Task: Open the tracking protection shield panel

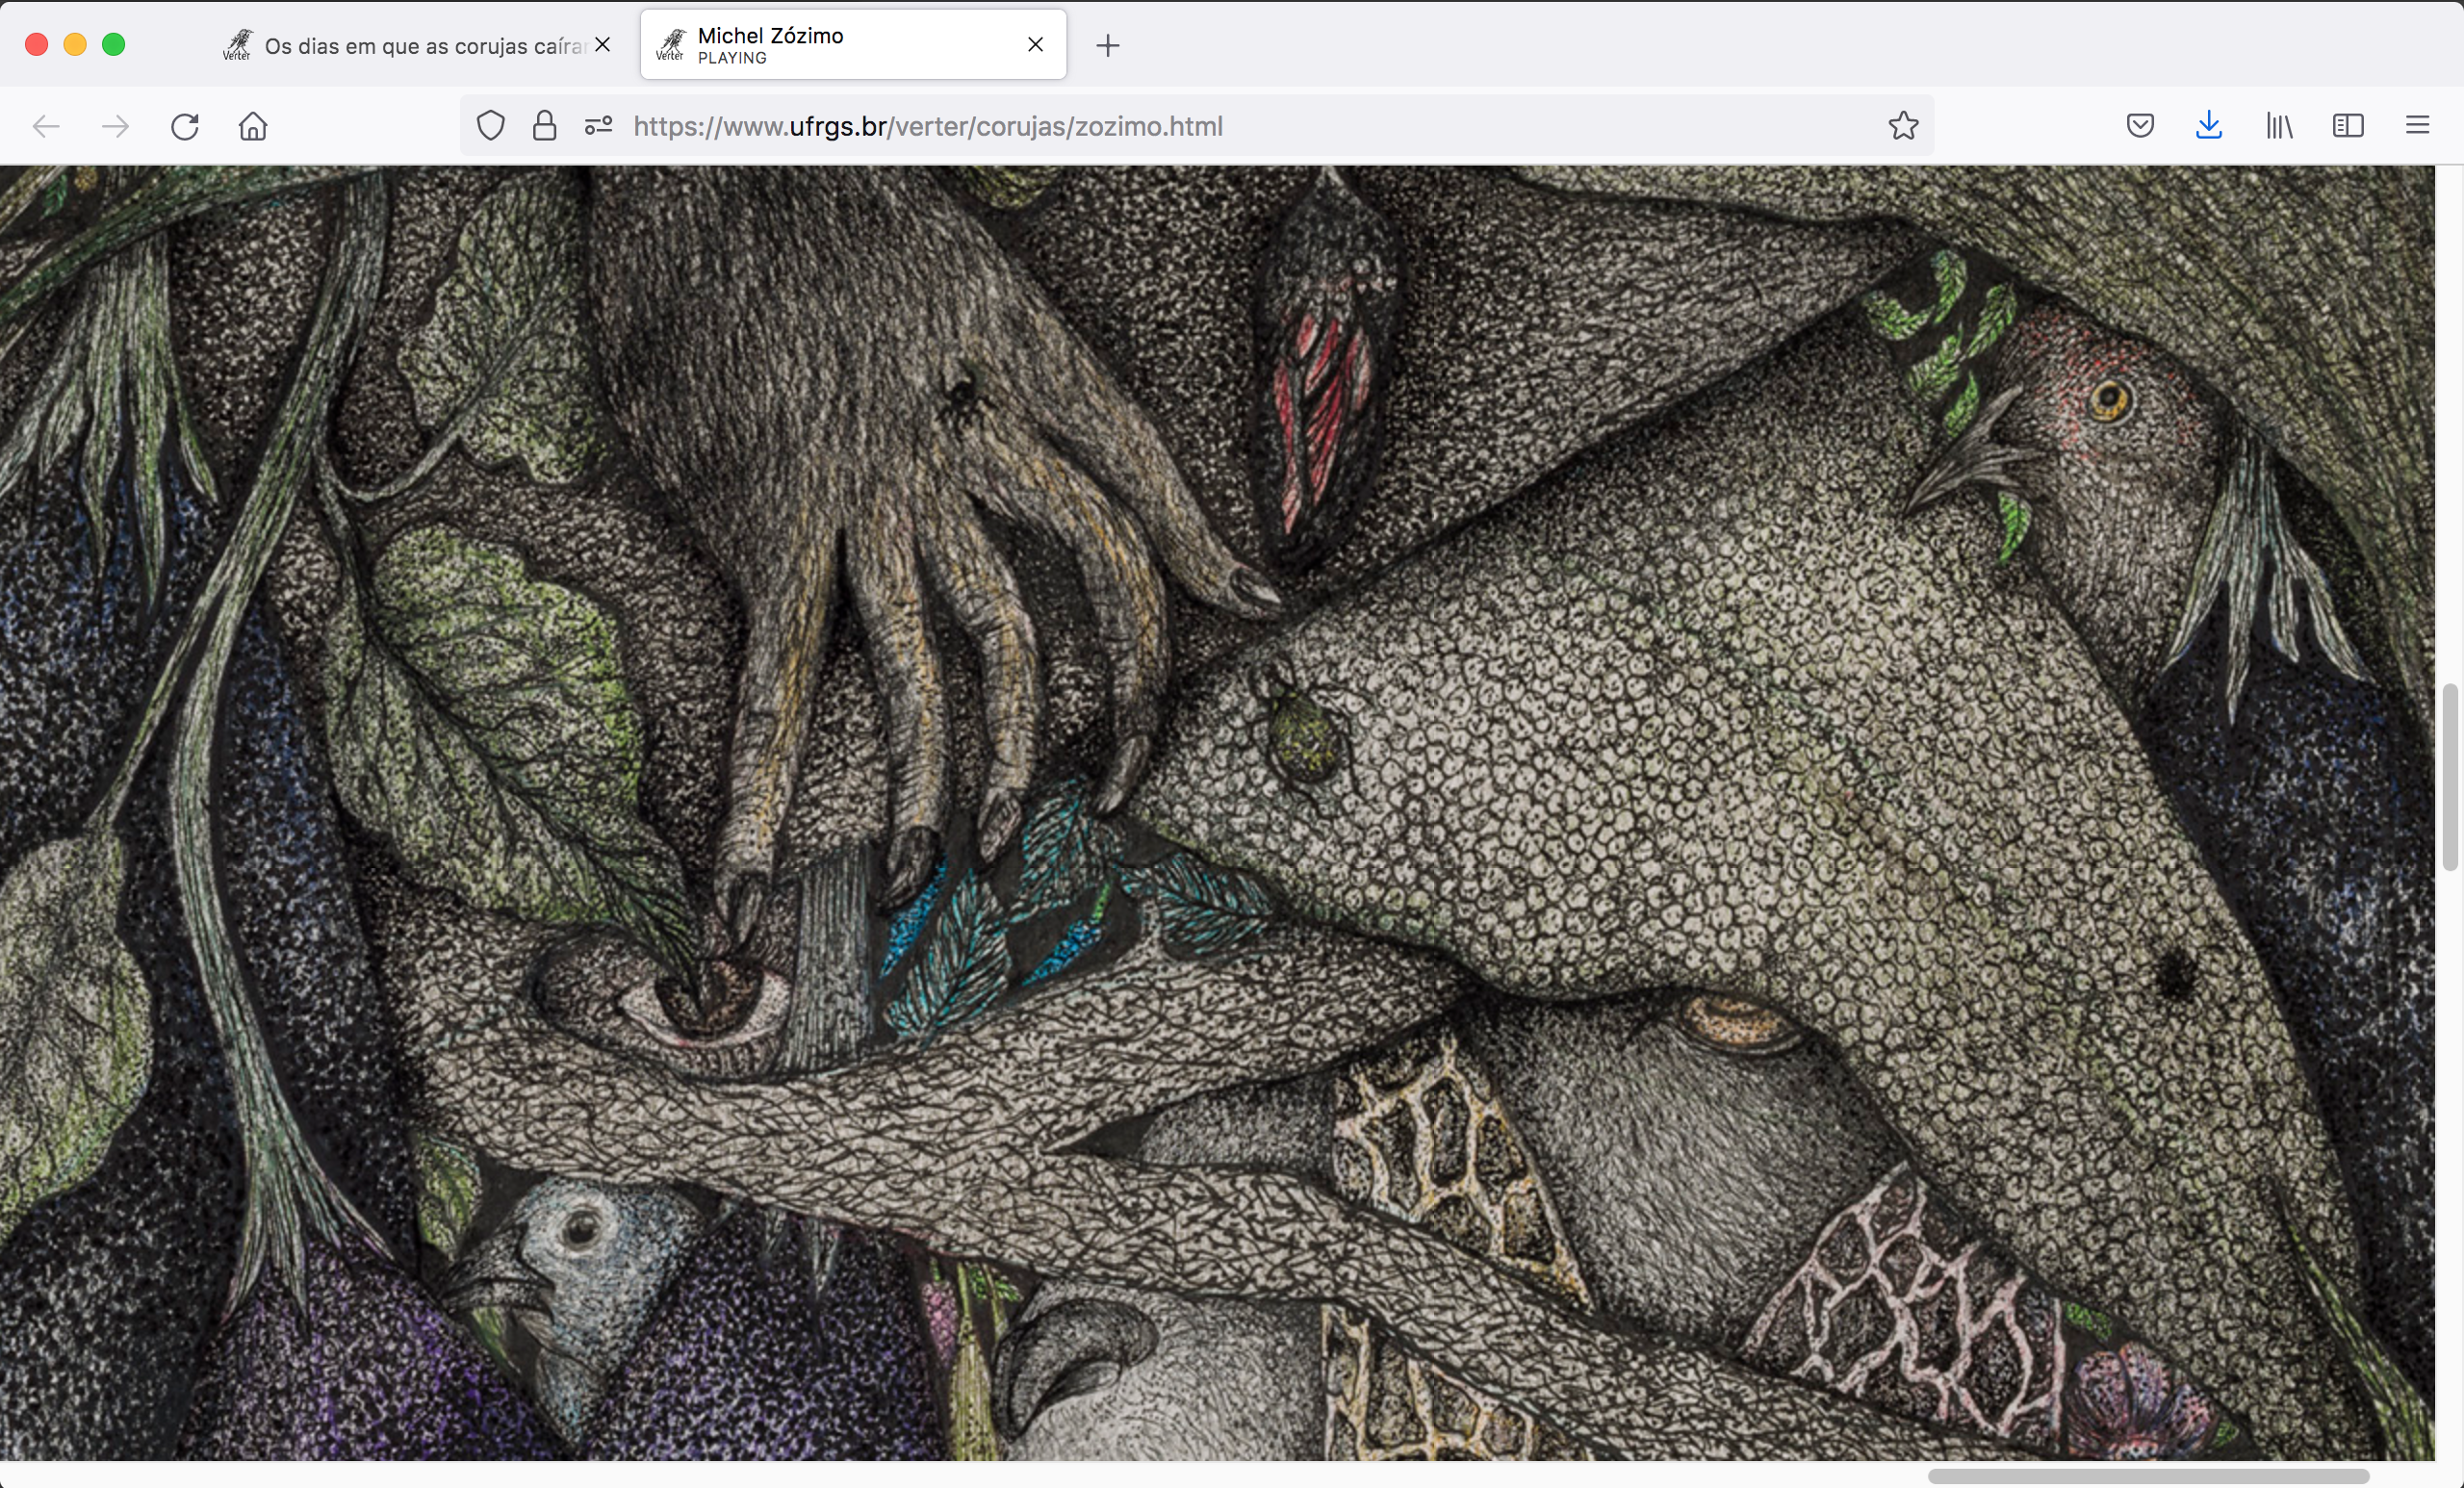Action: click(x=490, y=126)
